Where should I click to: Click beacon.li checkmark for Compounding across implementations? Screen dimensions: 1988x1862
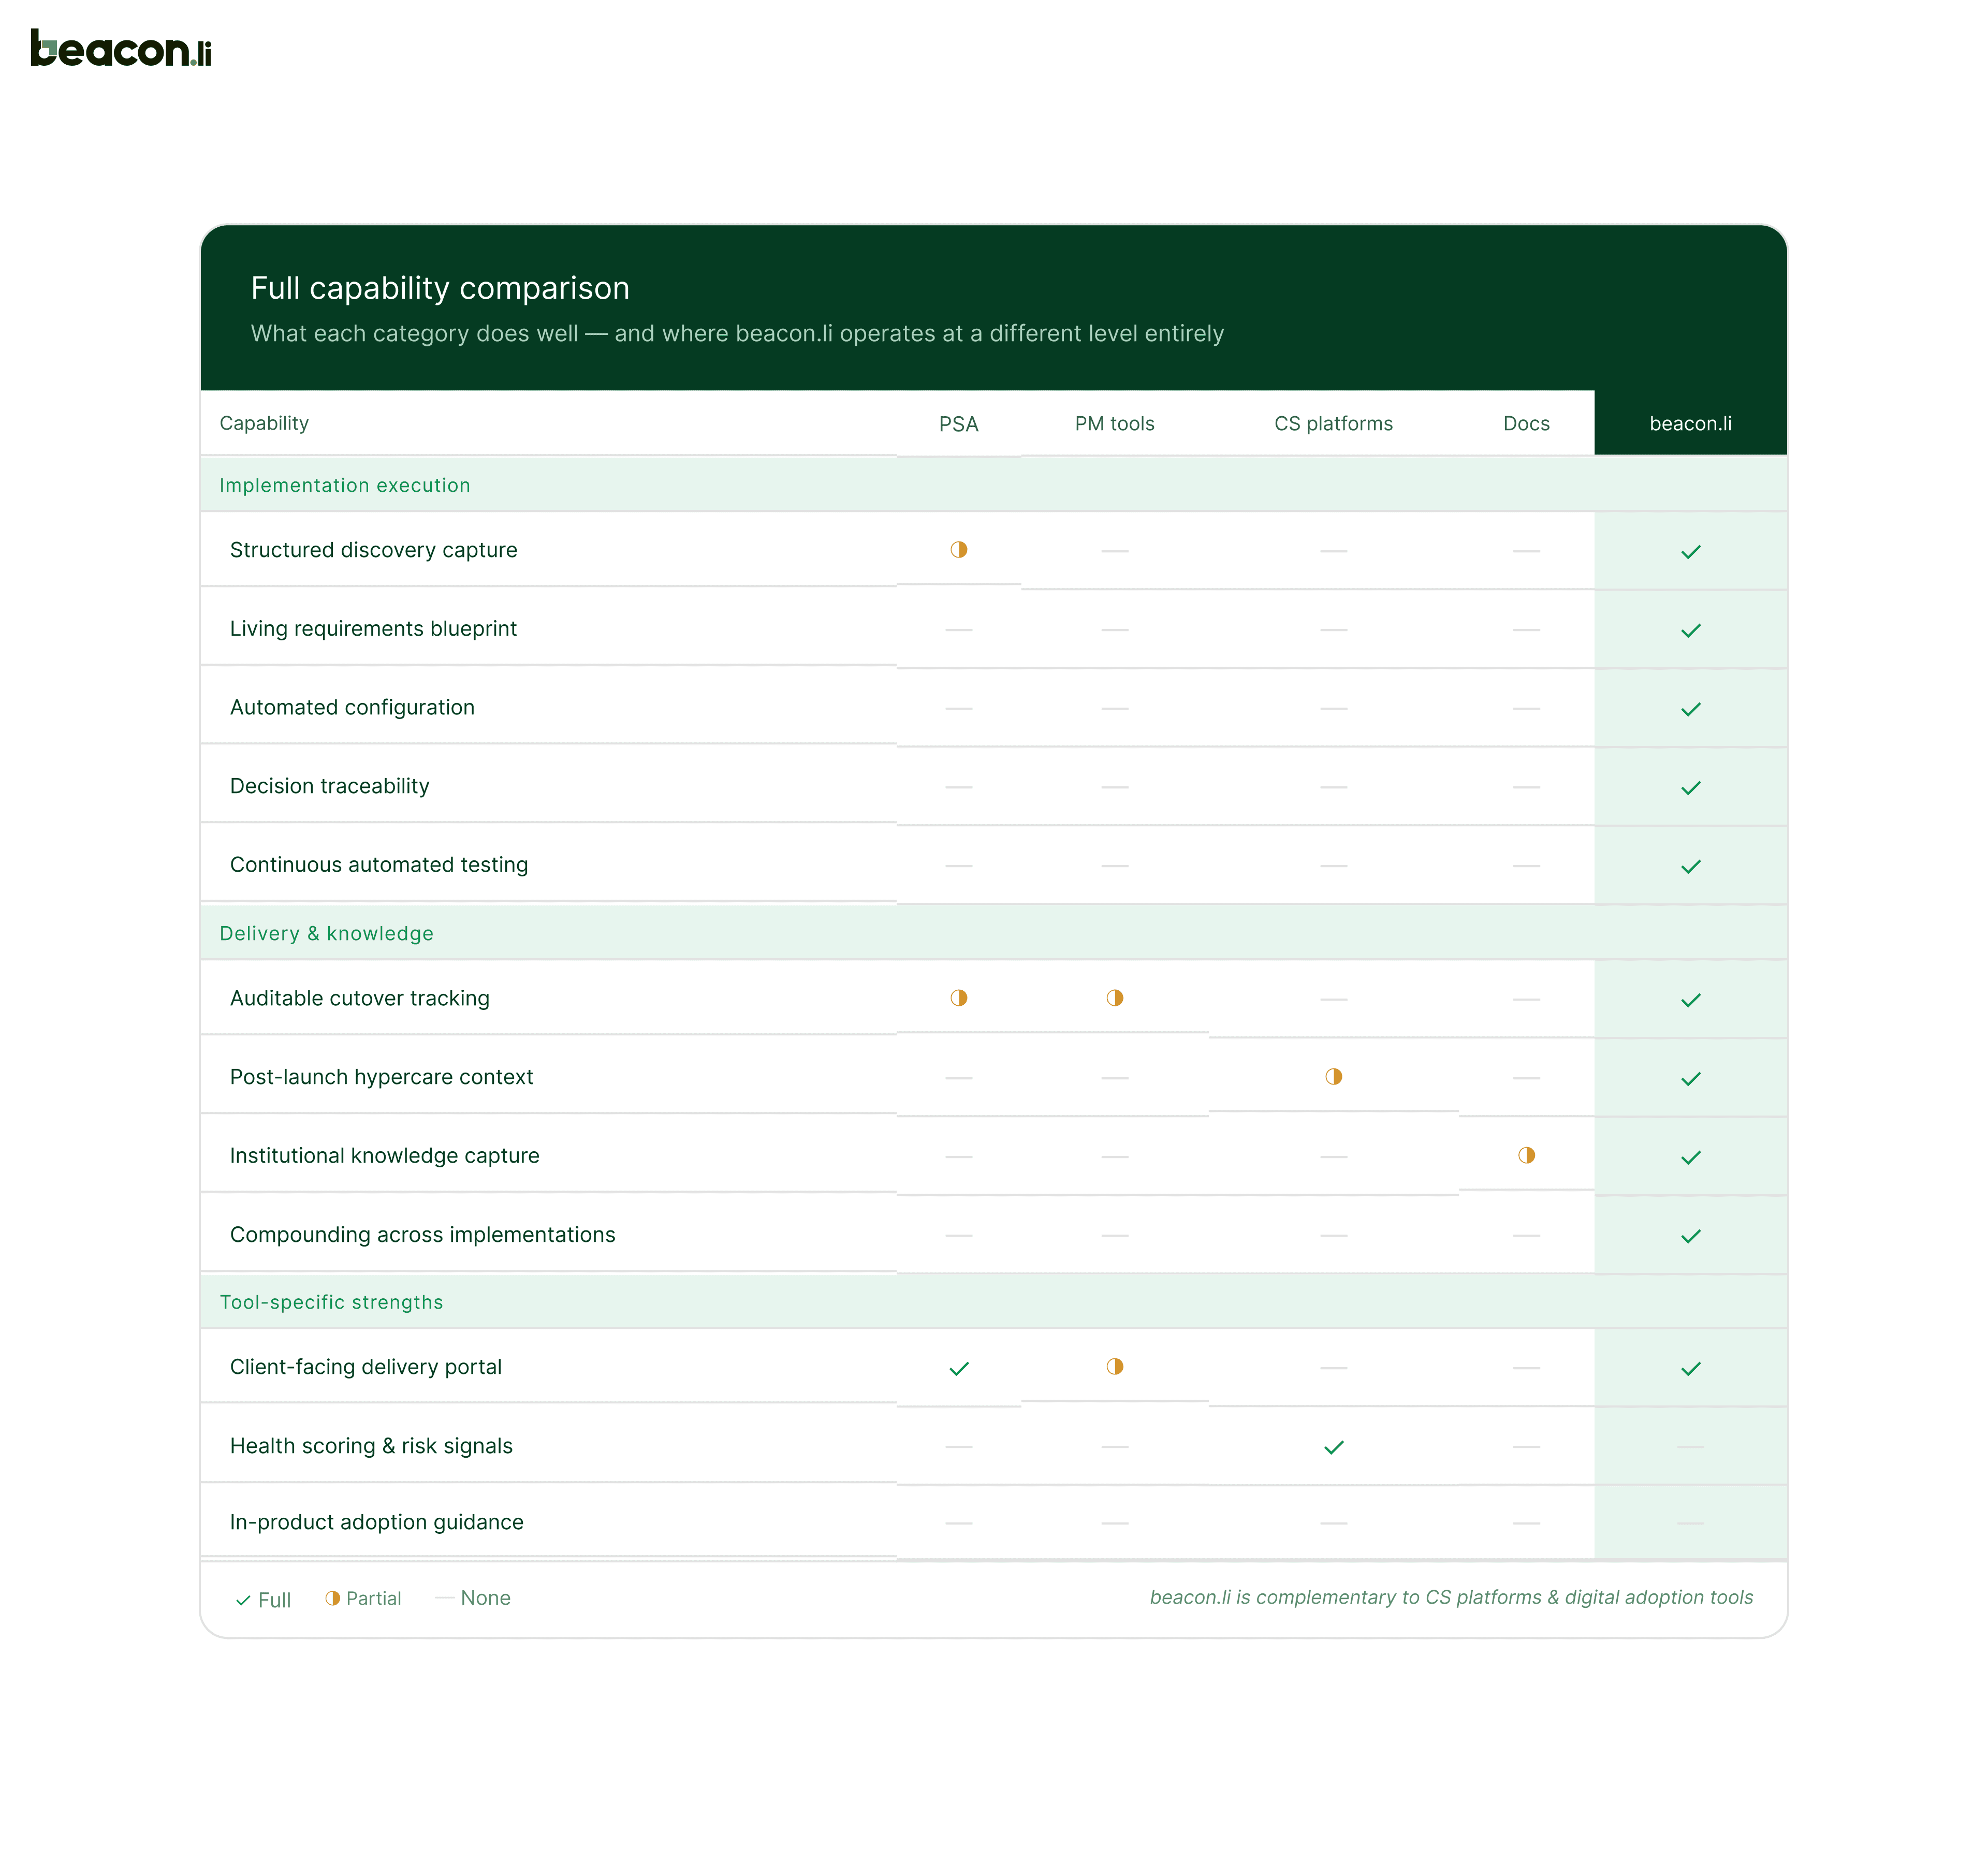(x=1690, y=1236)
